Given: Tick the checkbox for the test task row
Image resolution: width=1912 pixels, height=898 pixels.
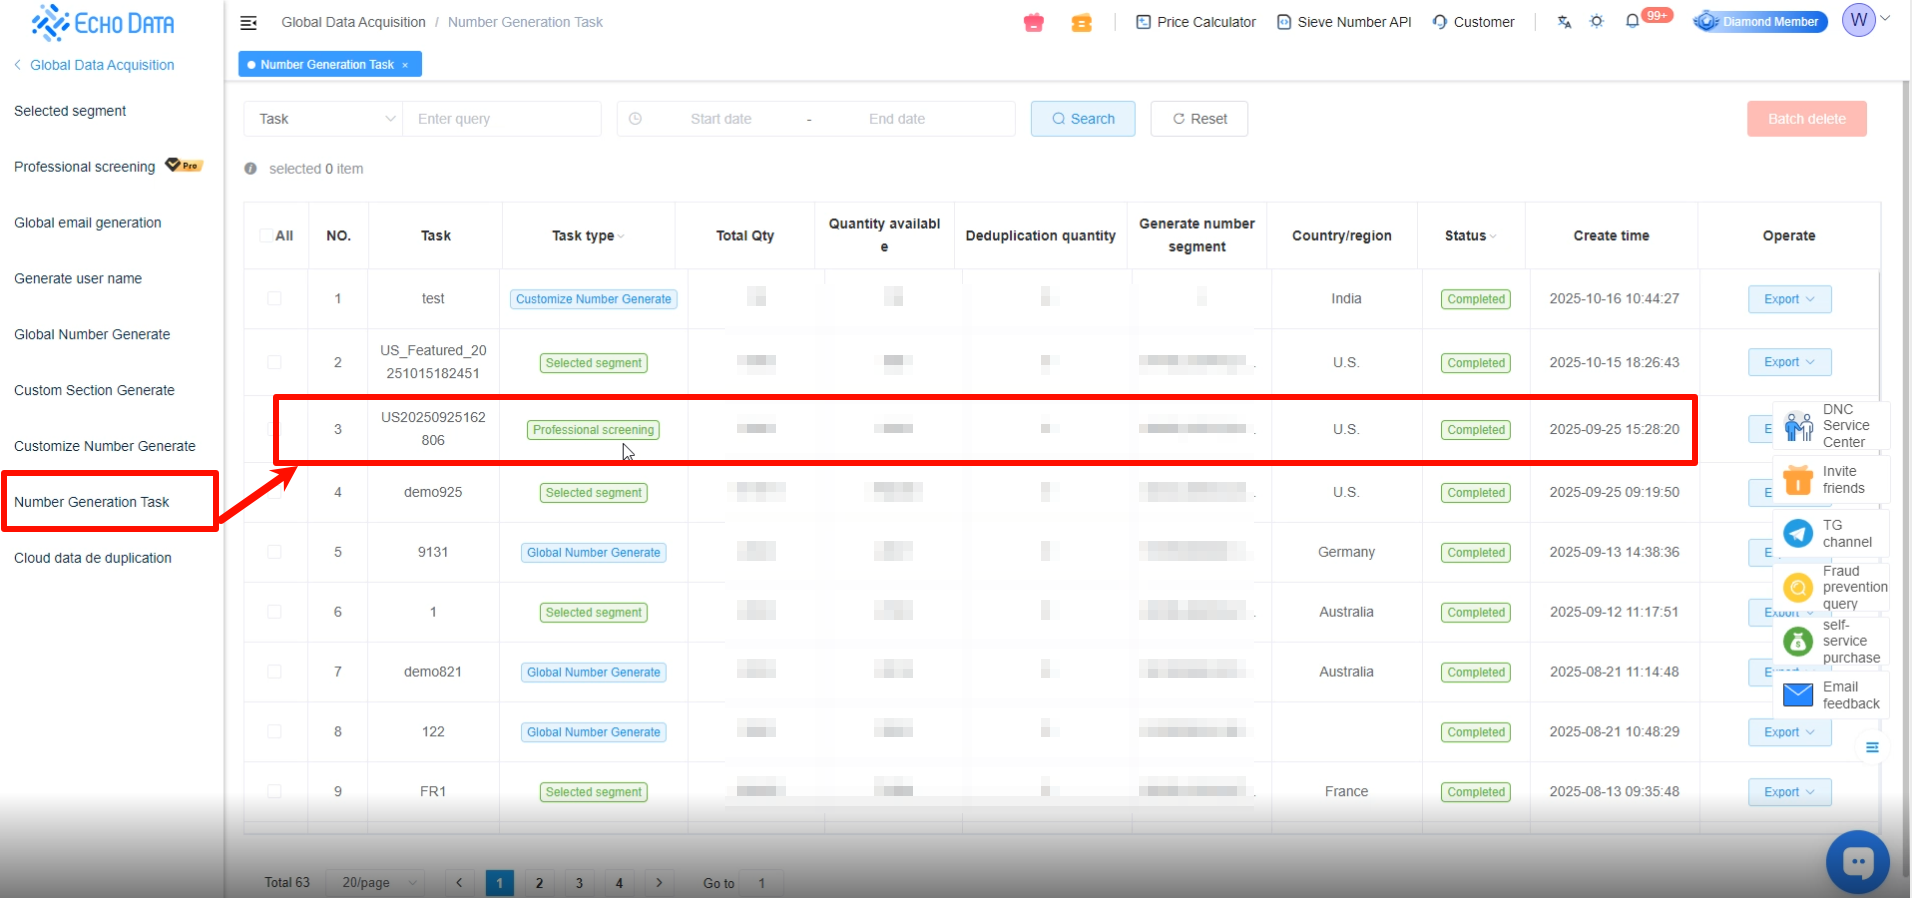Looking at the screenshot, I should pos(274,299).
